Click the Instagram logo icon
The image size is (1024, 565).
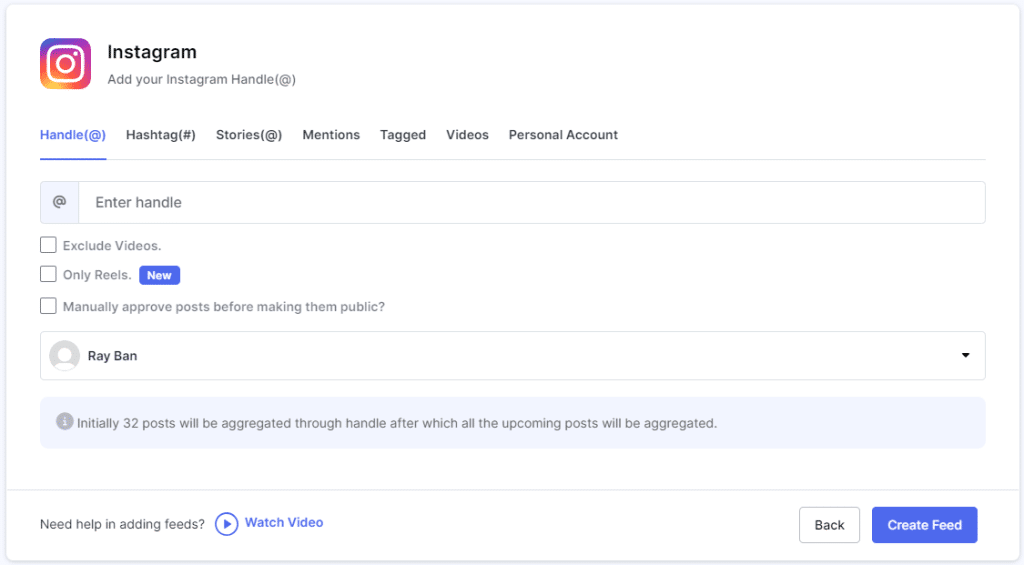coord(65,64)
